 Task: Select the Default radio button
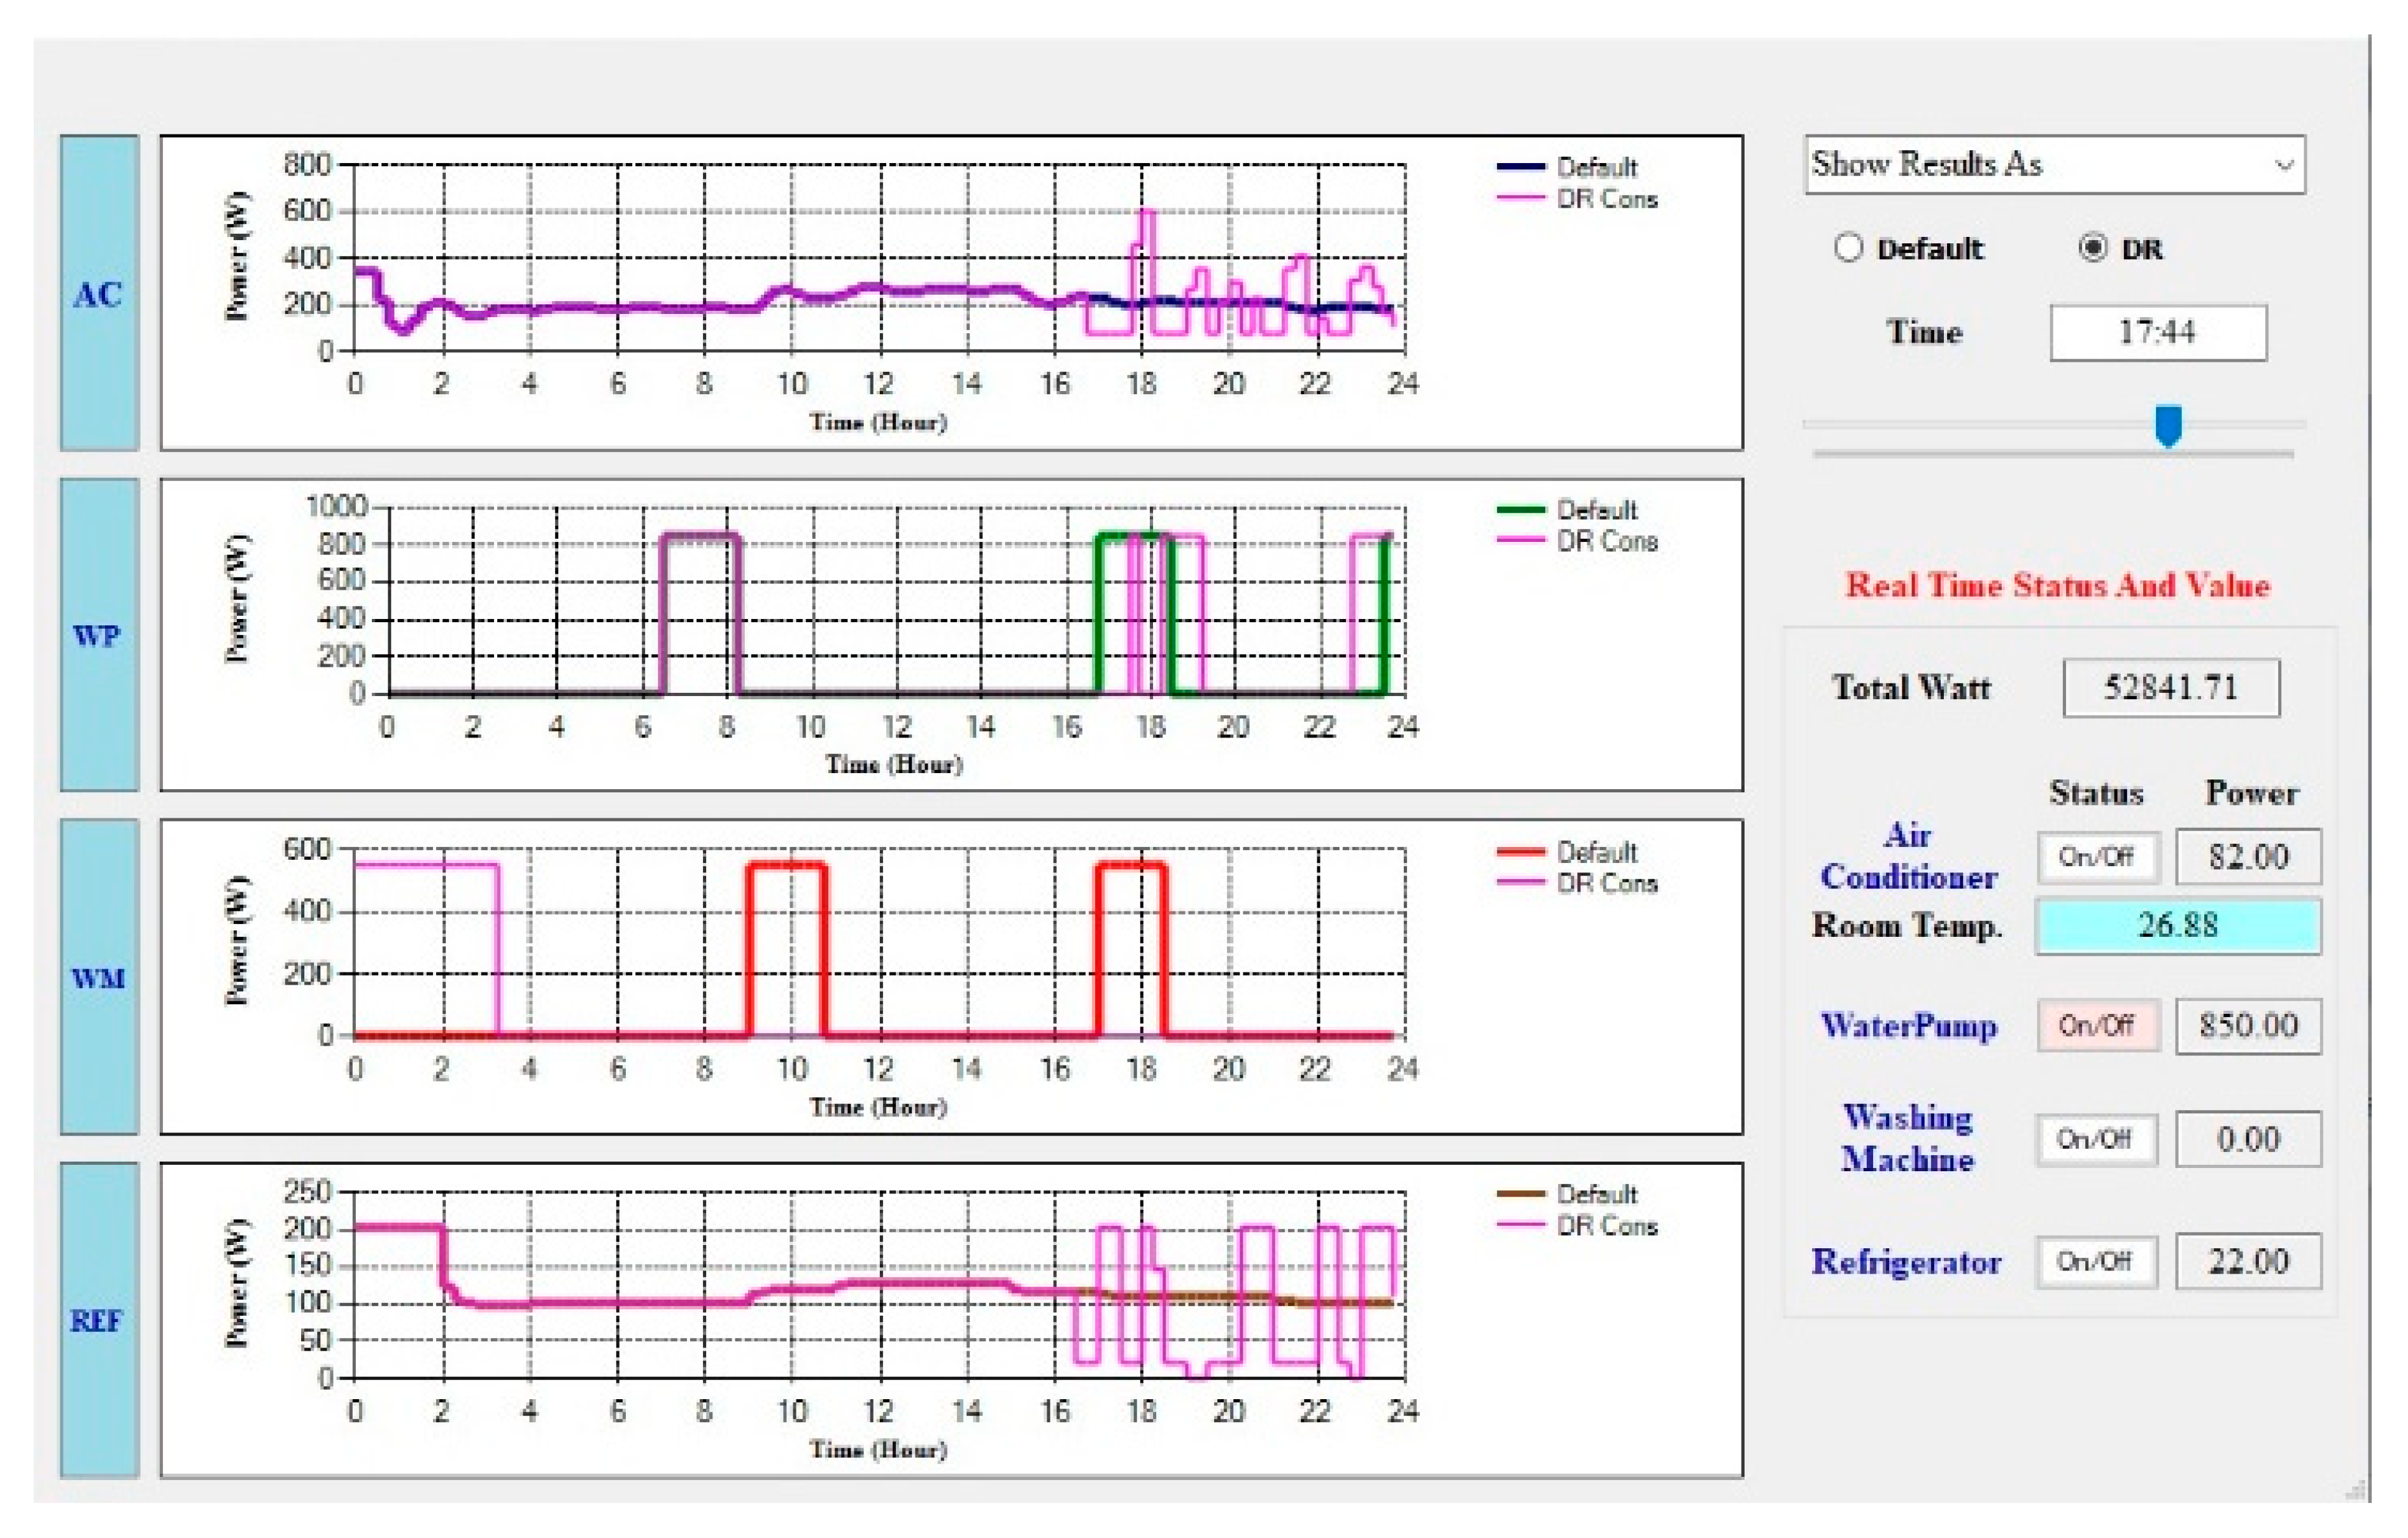coord(1848,248)
